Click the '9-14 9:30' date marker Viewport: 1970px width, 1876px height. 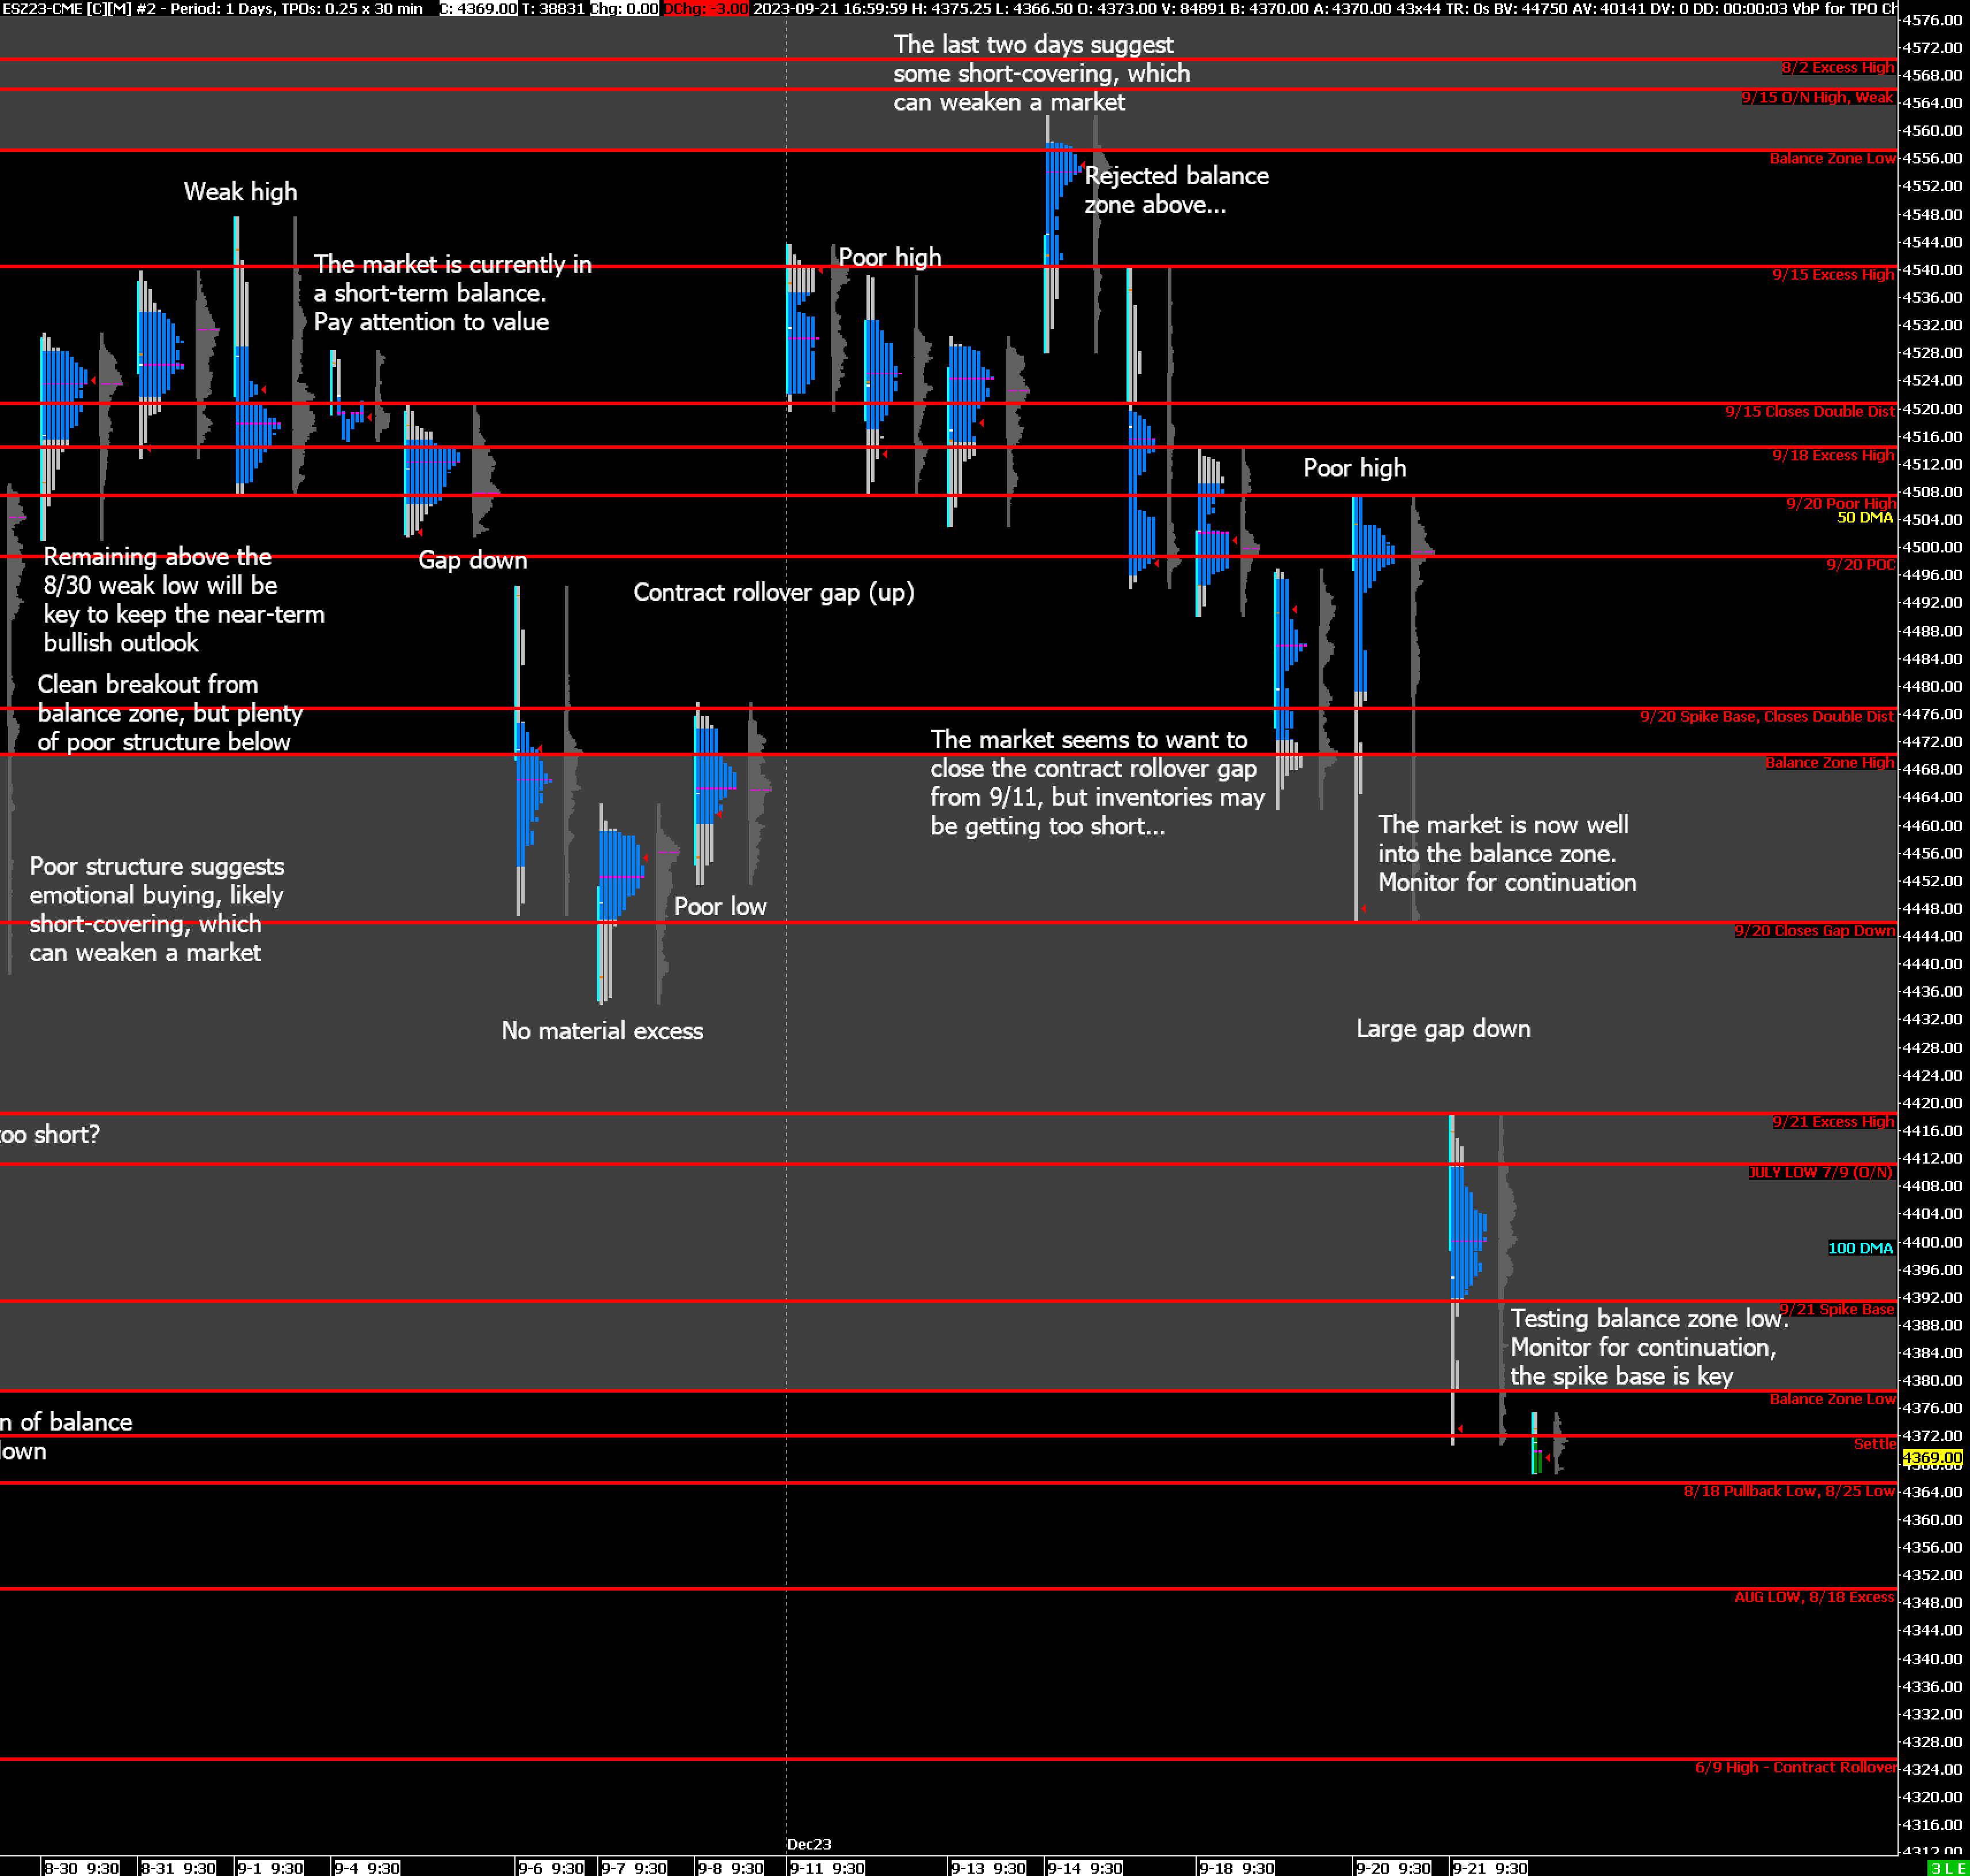(1085, 1868)
